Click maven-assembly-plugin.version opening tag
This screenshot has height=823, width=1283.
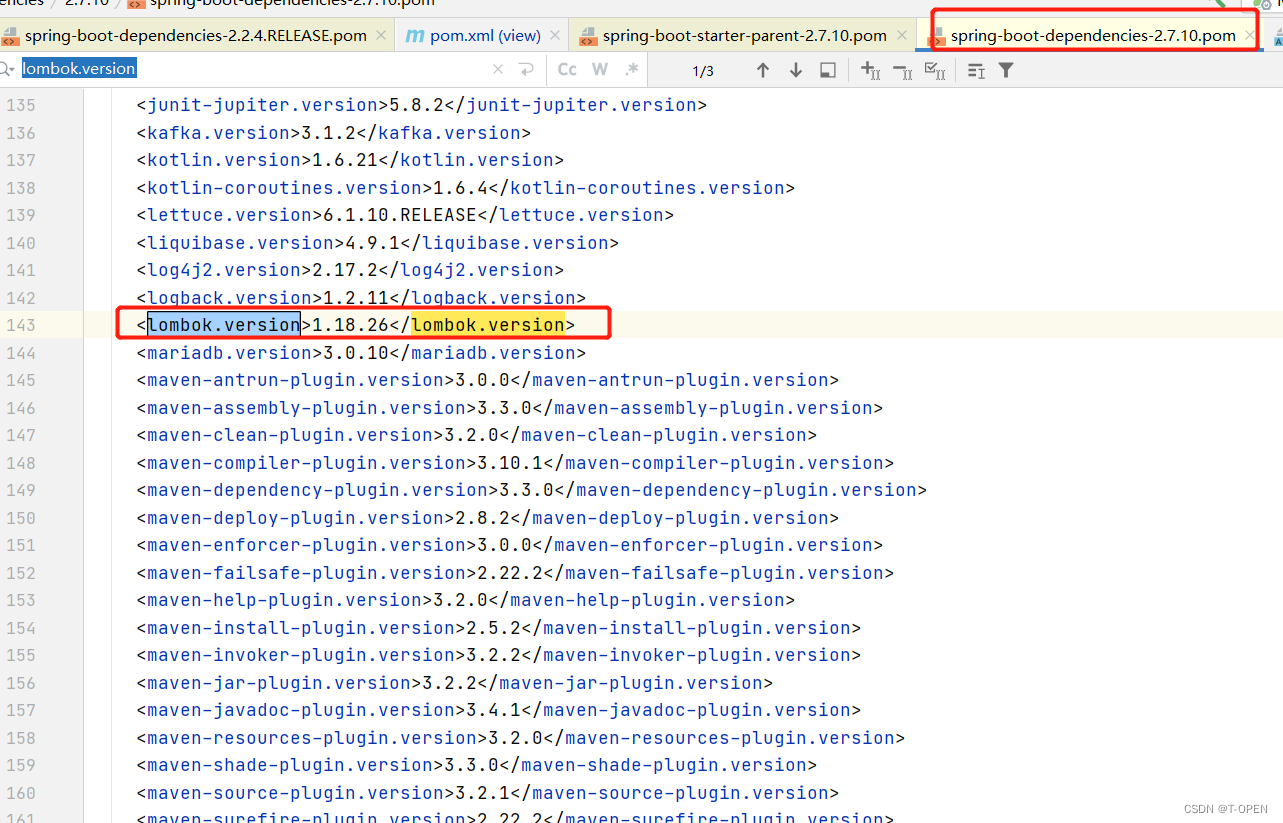pos(307,408)
